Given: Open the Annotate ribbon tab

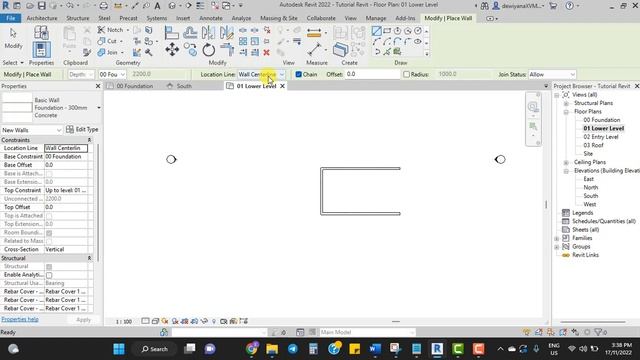Looking at the screenshot, I should tap(211, 18).
